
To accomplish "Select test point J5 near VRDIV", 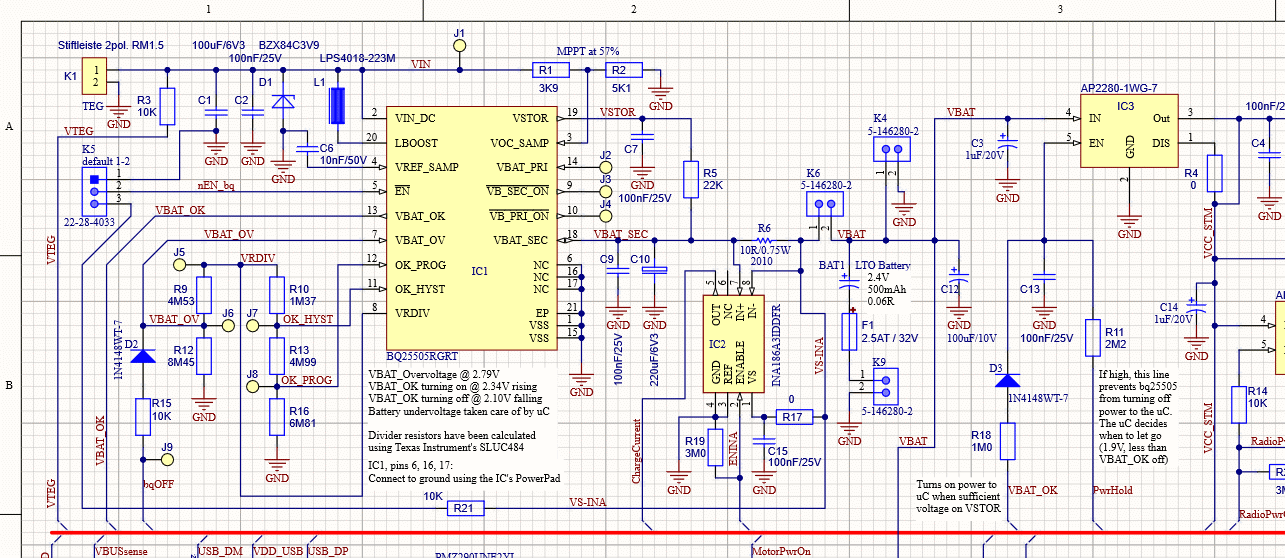I will (180, 265).
